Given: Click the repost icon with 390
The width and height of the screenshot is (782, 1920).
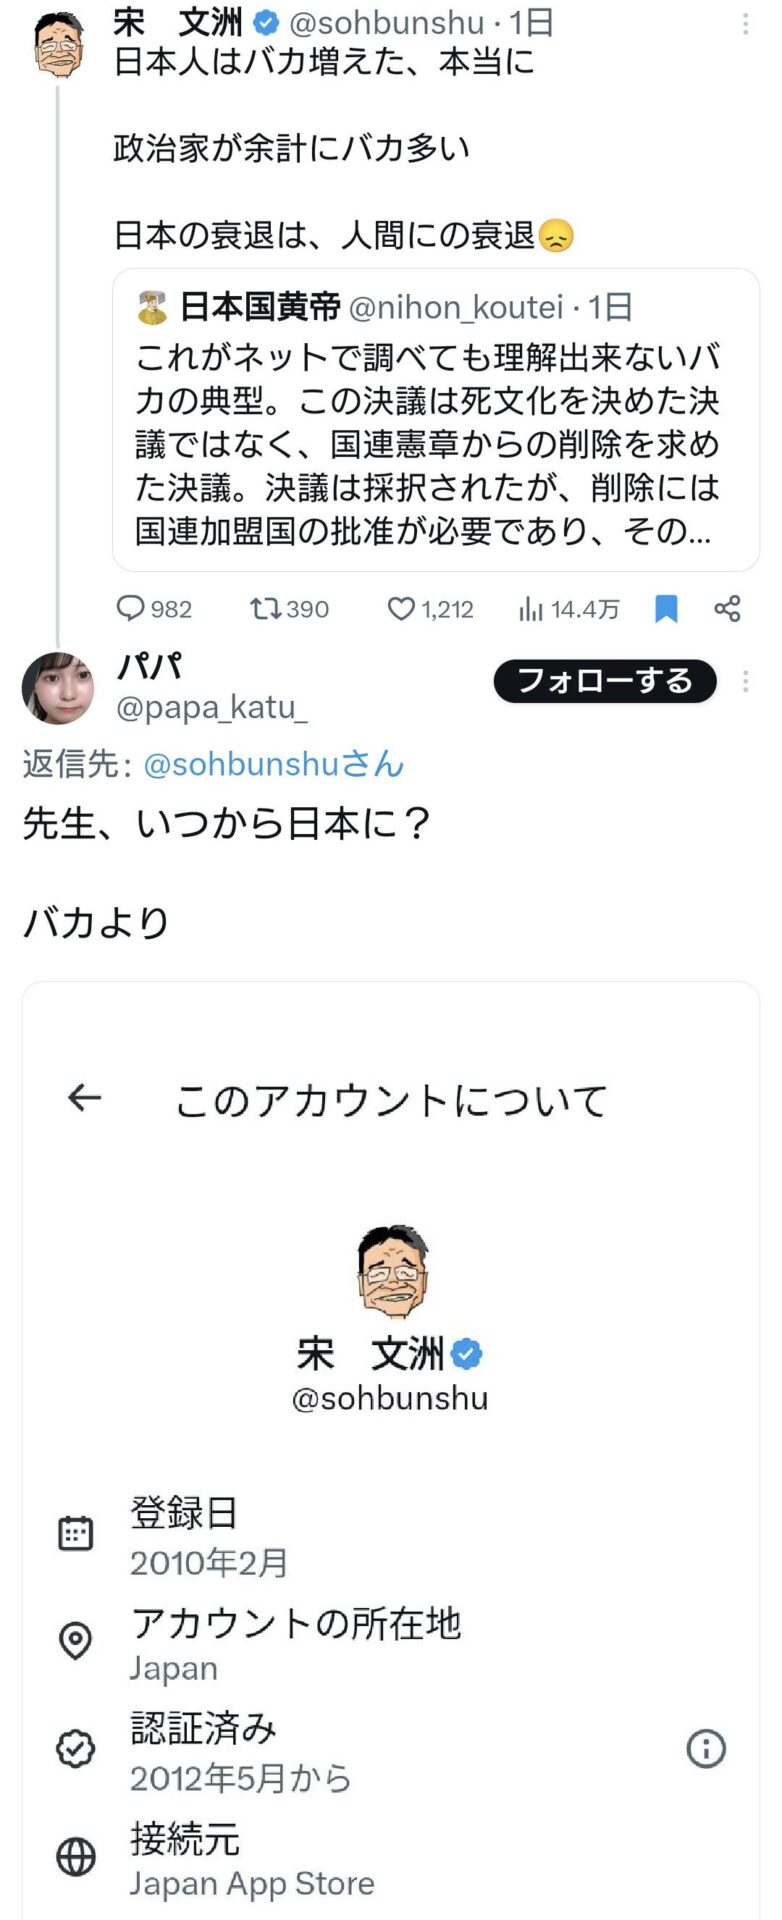Looking at the screenshot, I should tap(265, 608).
